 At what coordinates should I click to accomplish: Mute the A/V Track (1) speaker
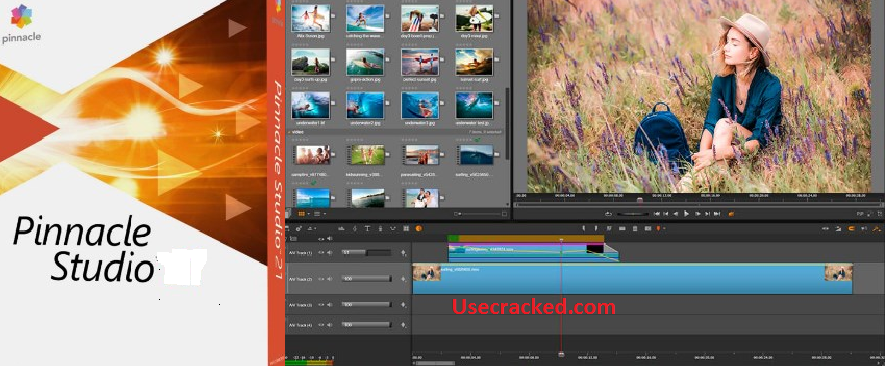coord(330,252)
